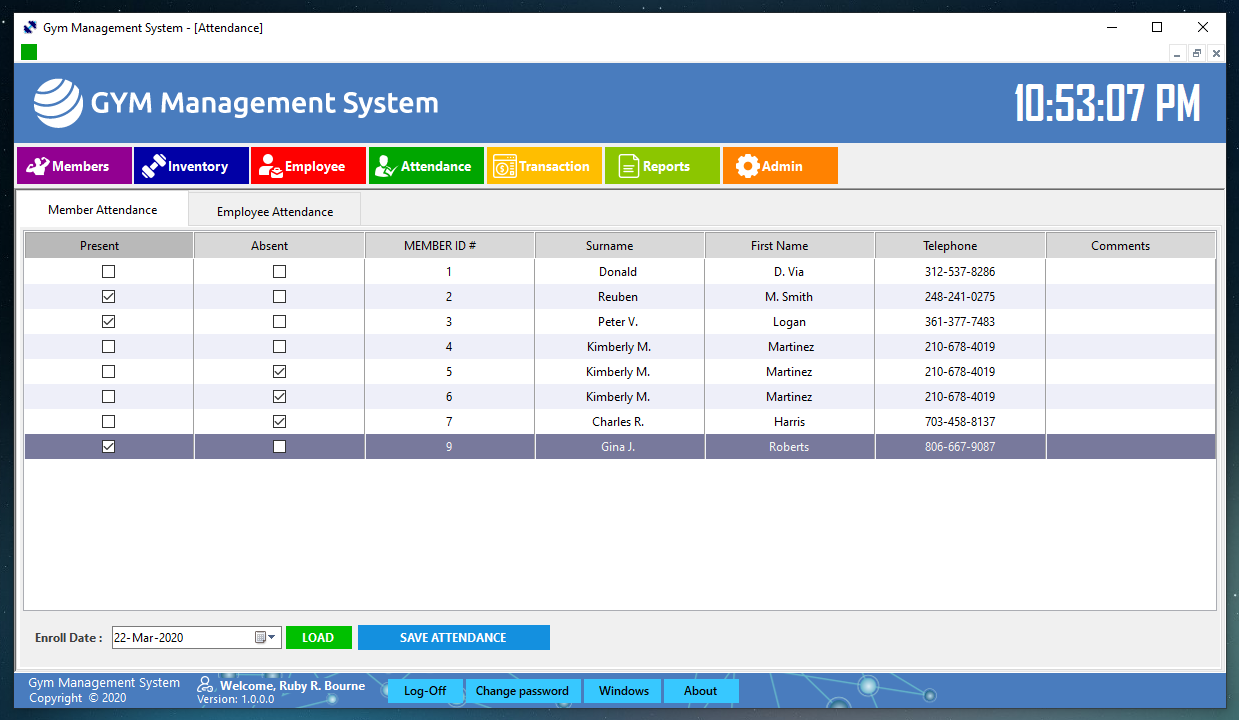Viewport: 1239px width, 720px height.
Task: Uncheck Present for member Reuben
Action: [x=109, y=297]
